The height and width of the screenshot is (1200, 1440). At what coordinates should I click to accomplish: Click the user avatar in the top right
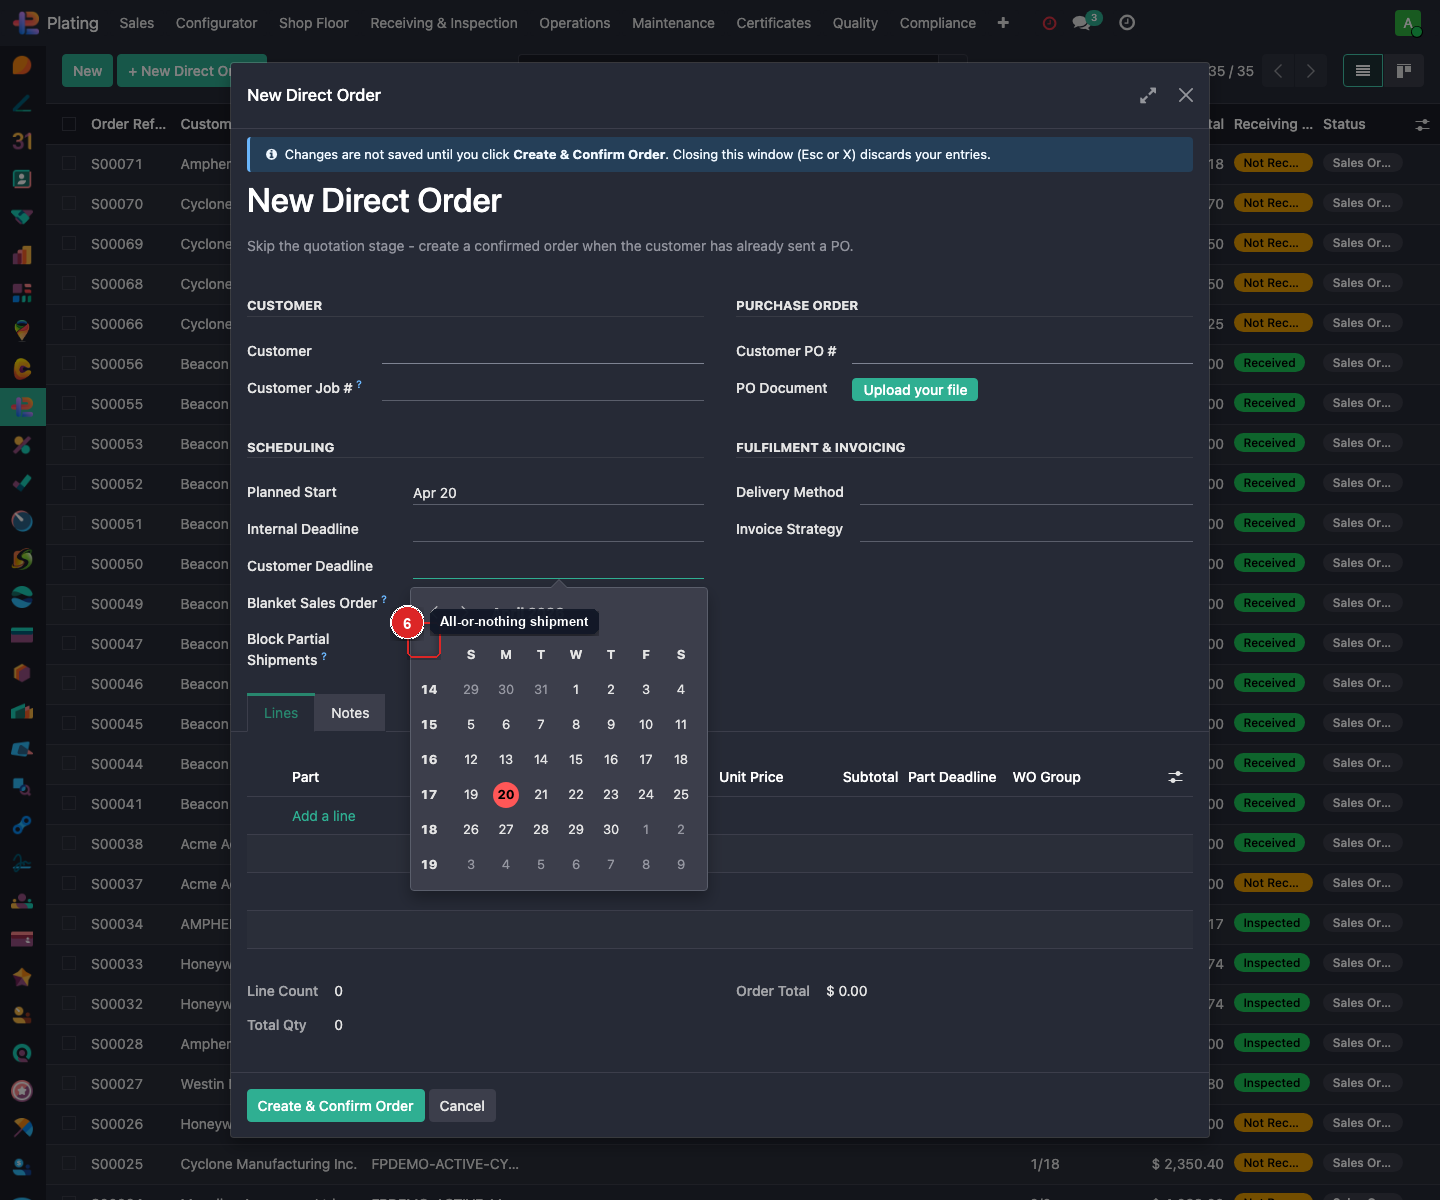[1408, 23]
